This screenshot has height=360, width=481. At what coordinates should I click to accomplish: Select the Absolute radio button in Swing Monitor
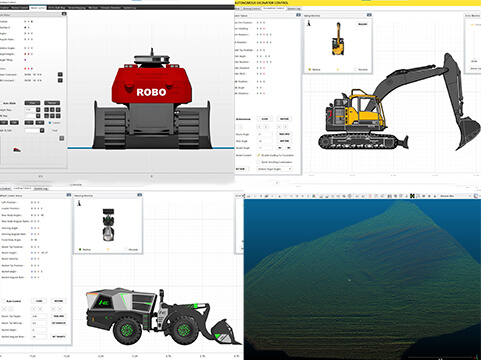pos(355,69)
